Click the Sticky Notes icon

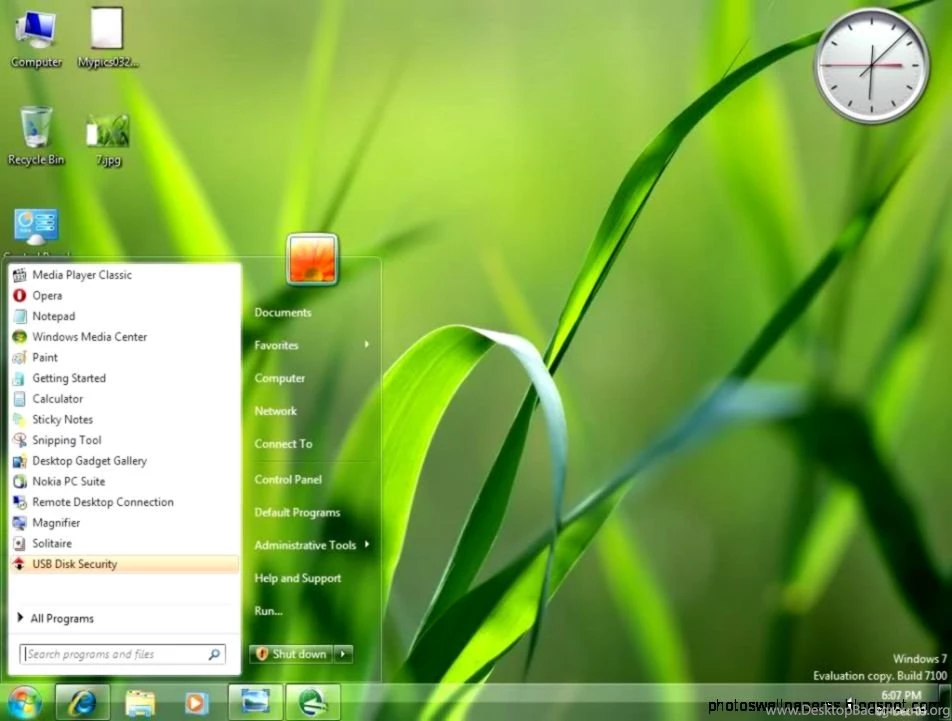pyautogui.click(x=19, y=419)
